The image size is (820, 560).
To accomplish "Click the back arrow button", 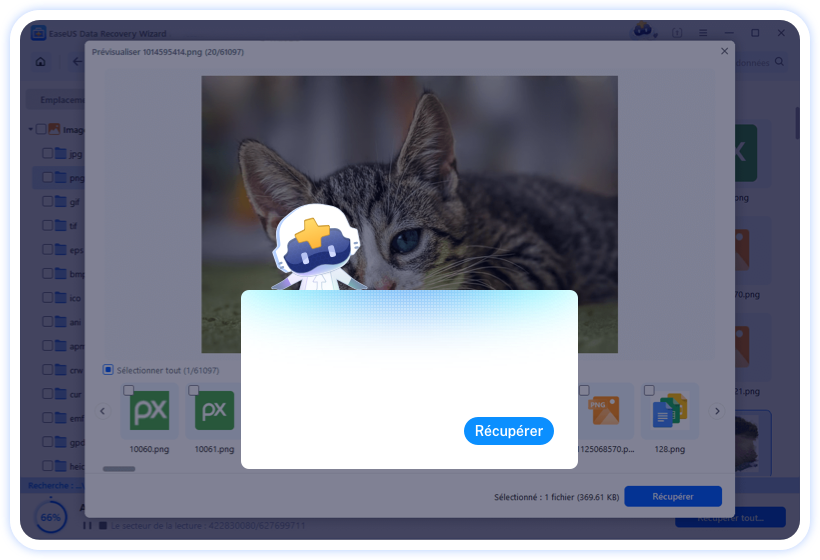I will click(77, 62).
